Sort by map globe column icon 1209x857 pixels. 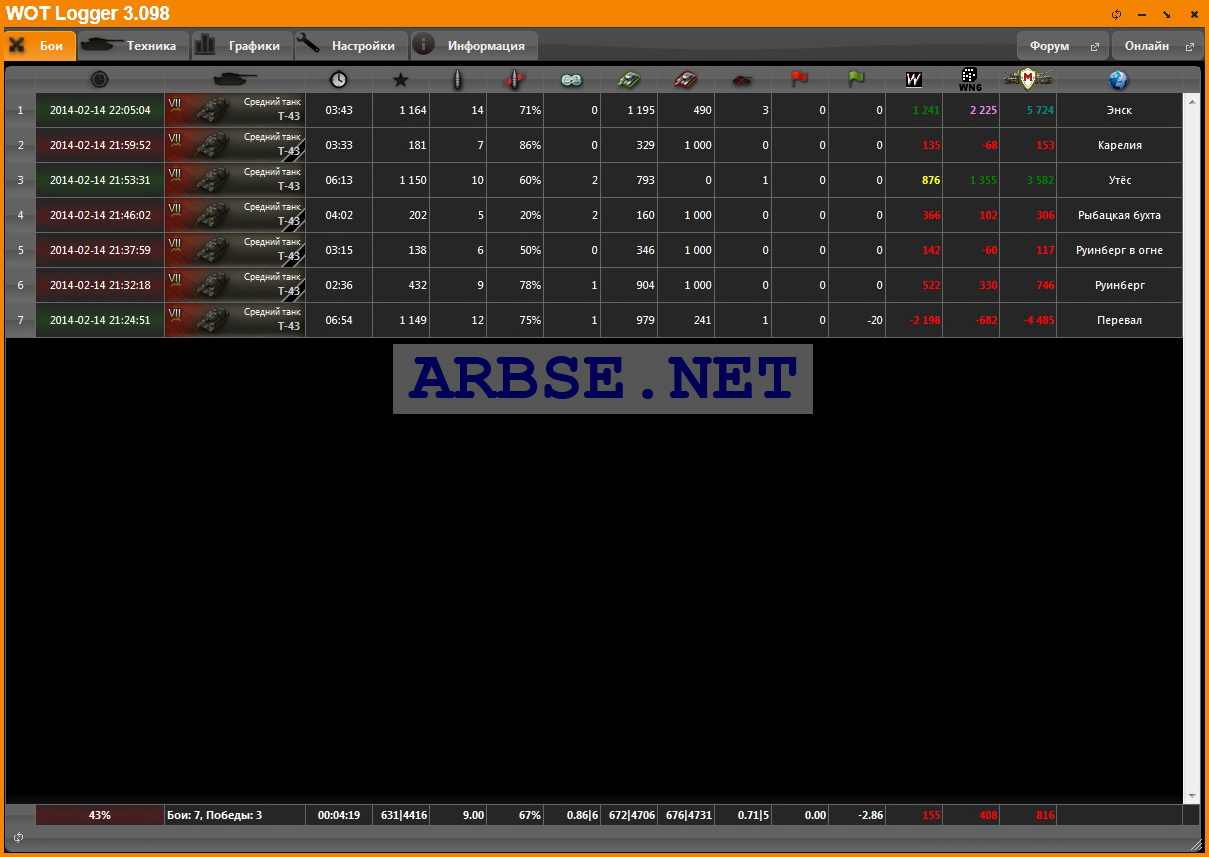[1119, 79]
